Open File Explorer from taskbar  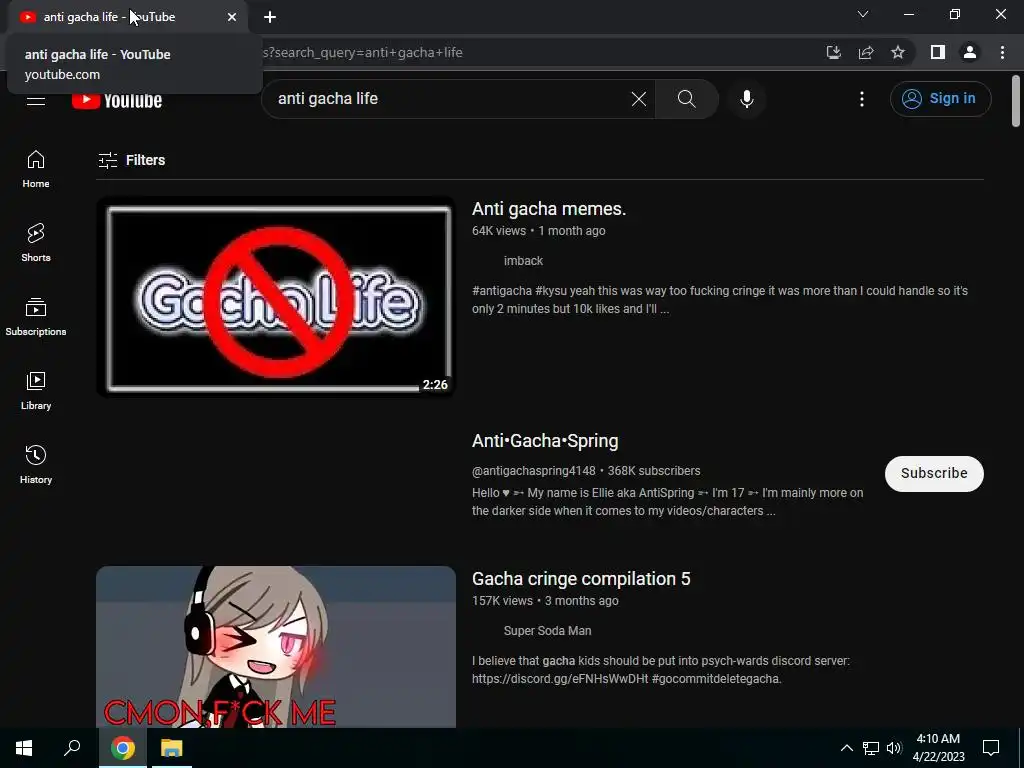(172, 748)
